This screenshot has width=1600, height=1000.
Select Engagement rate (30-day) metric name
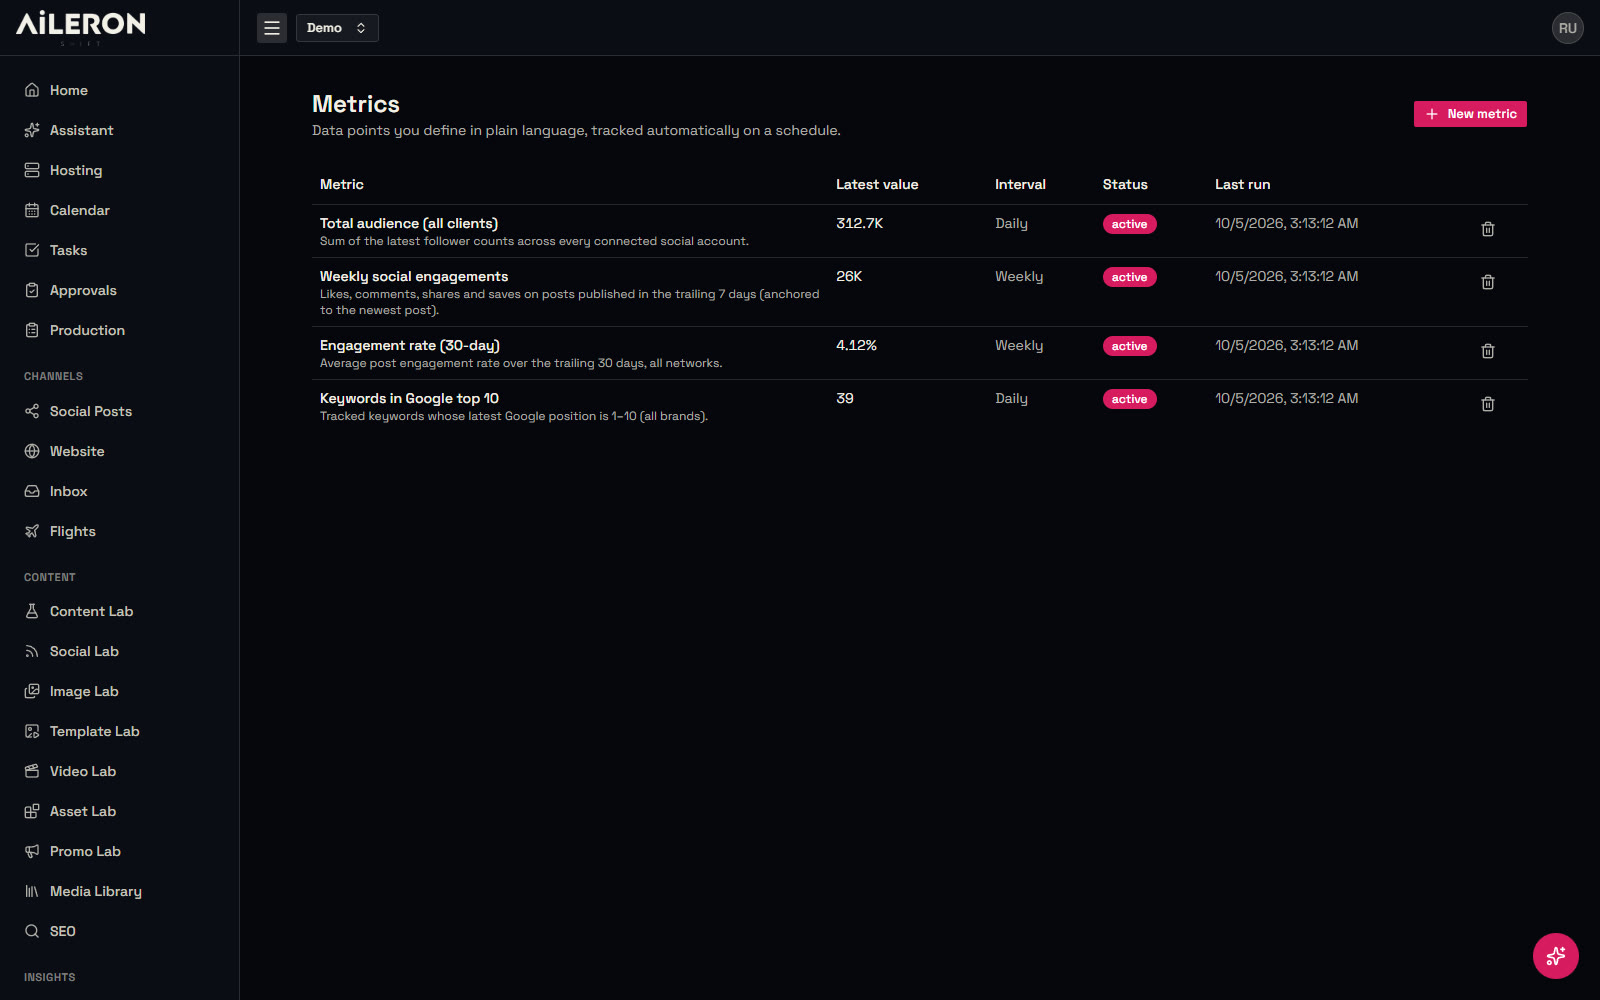tap(410, 345)
